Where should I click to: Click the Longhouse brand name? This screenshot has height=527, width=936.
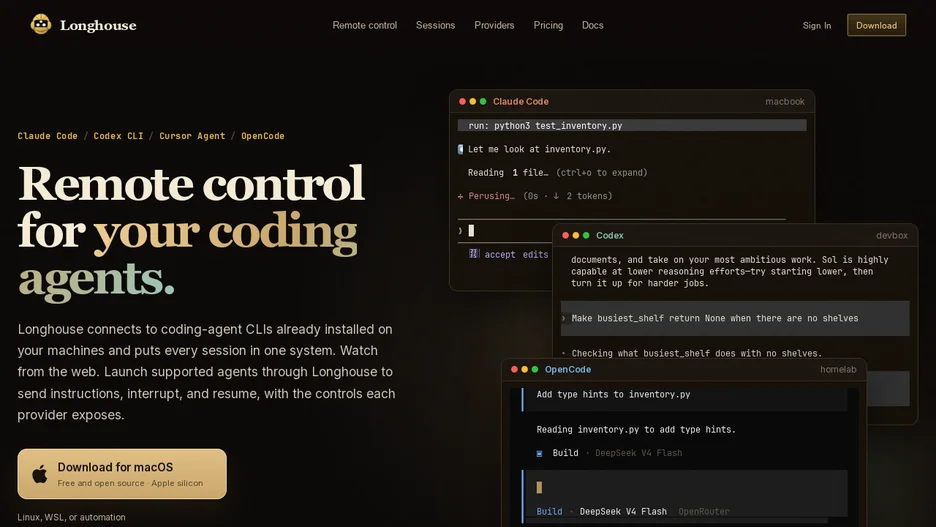[x=98, y=25]
